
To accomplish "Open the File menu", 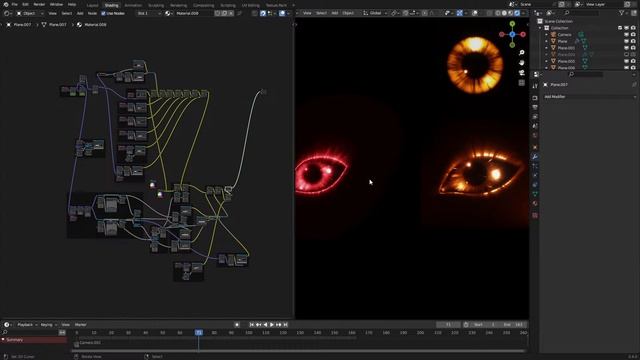I will click(15, 4).
